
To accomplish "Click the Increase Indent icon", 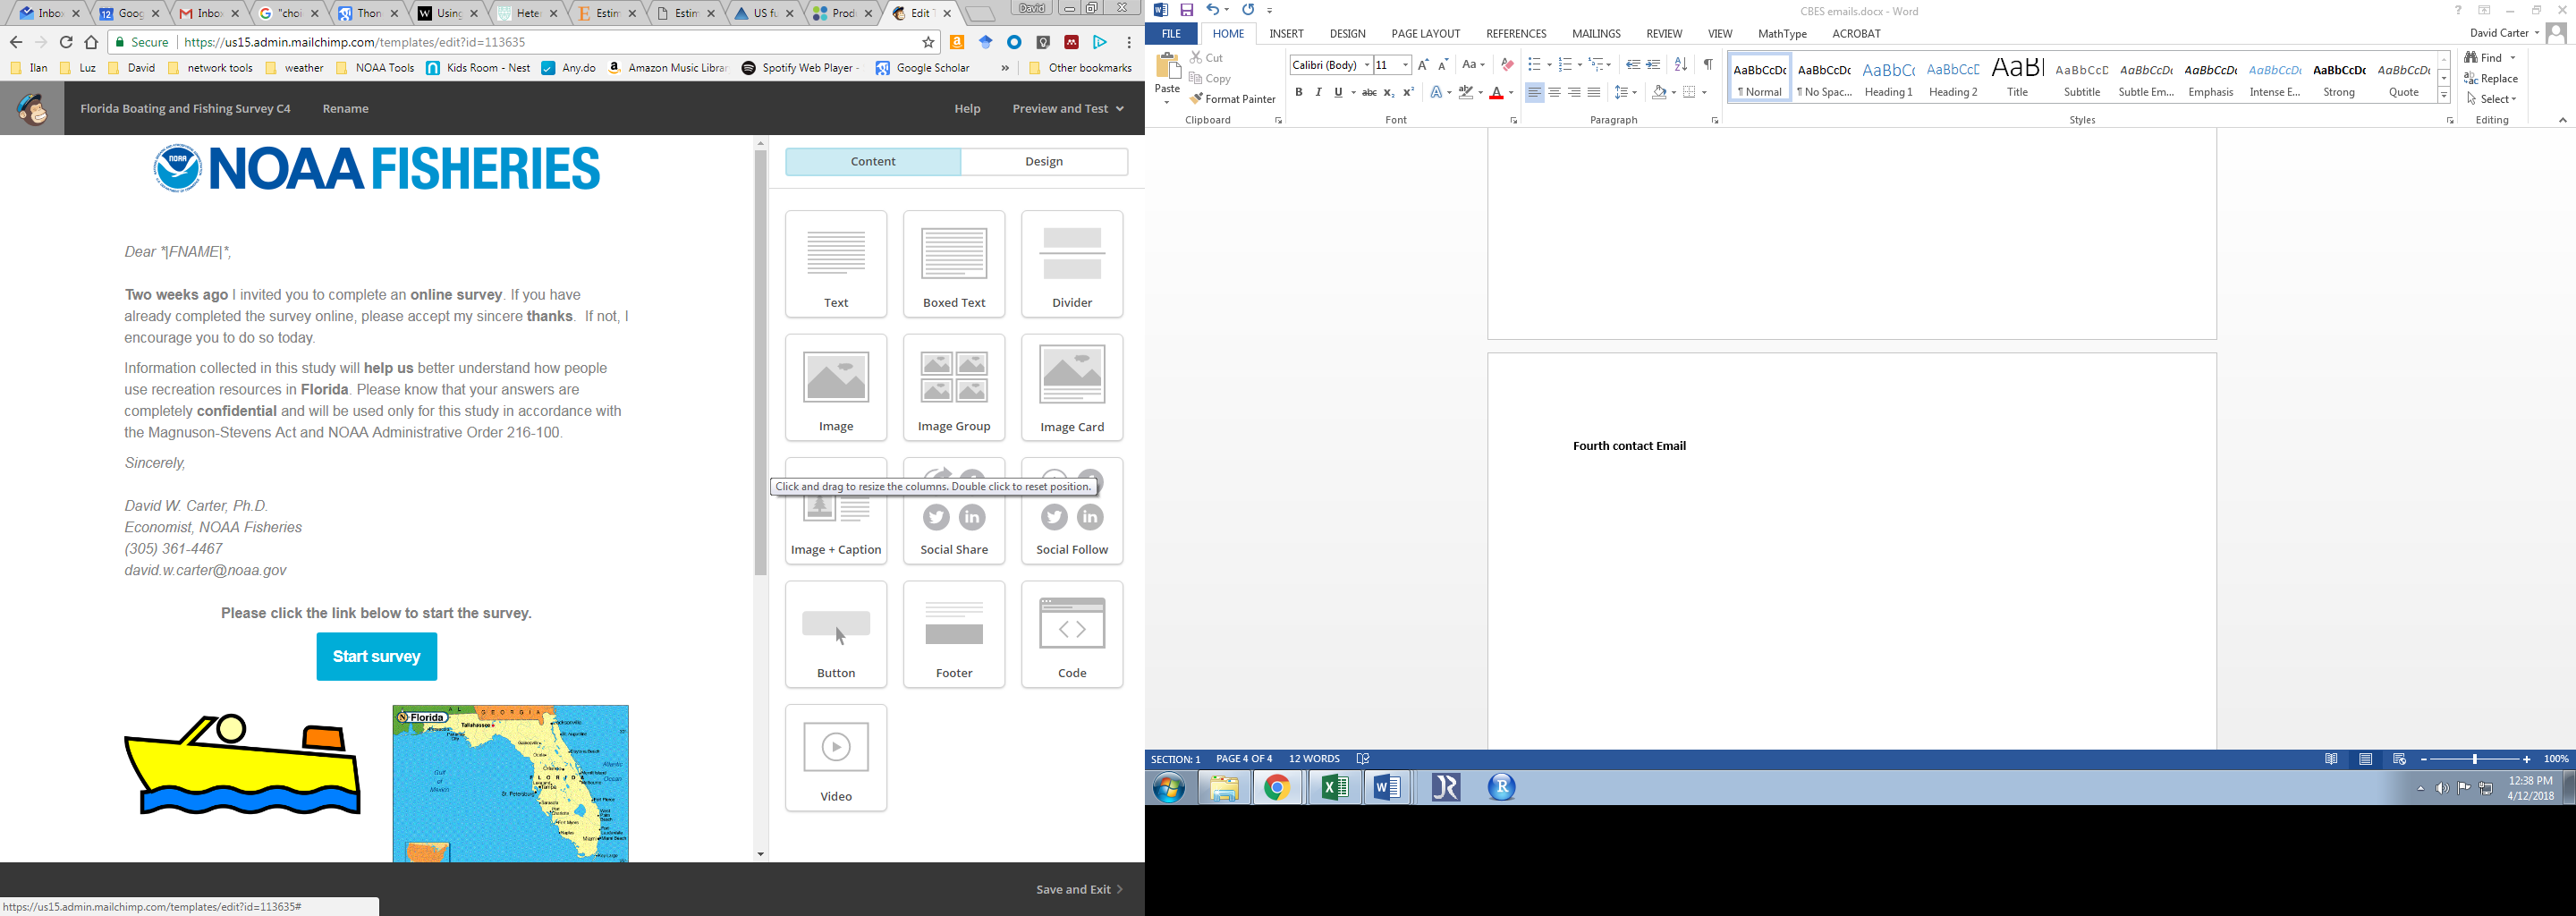I will [x=1654, y=65].
